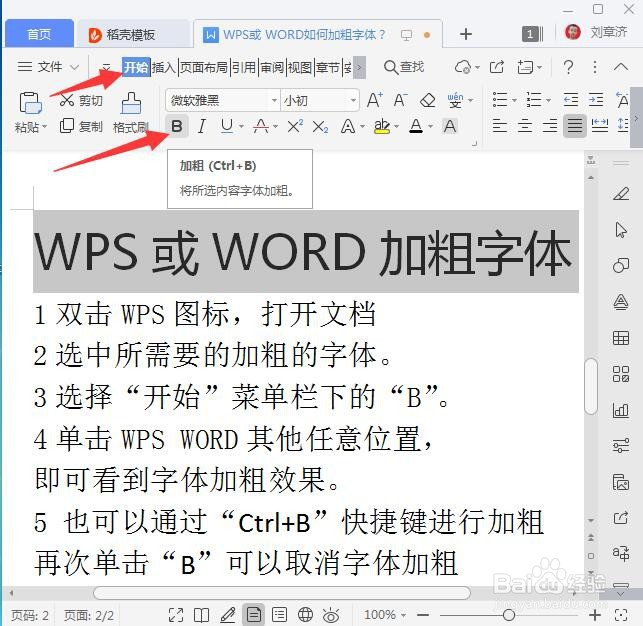Image resolution: width=643 pixels, height=626 pixels.
Task: Toggle character shading button
Action: (x=450, y=126)
